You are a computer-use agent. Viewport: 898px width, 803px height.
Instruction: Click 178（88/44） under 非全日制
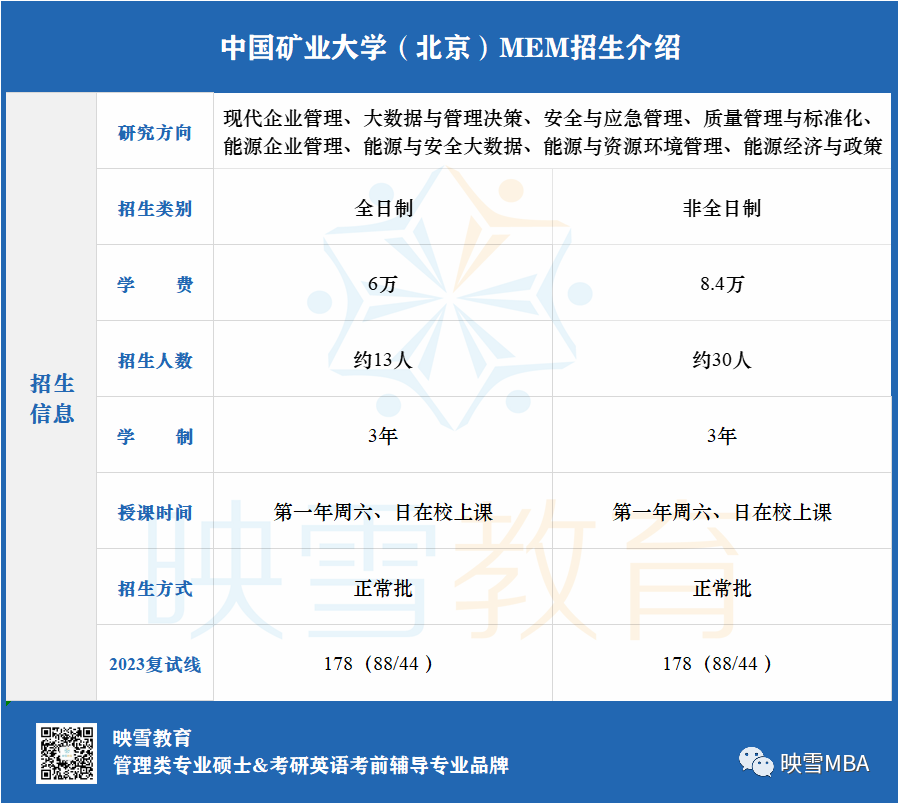pyautogui.click(x=718, y=663)
